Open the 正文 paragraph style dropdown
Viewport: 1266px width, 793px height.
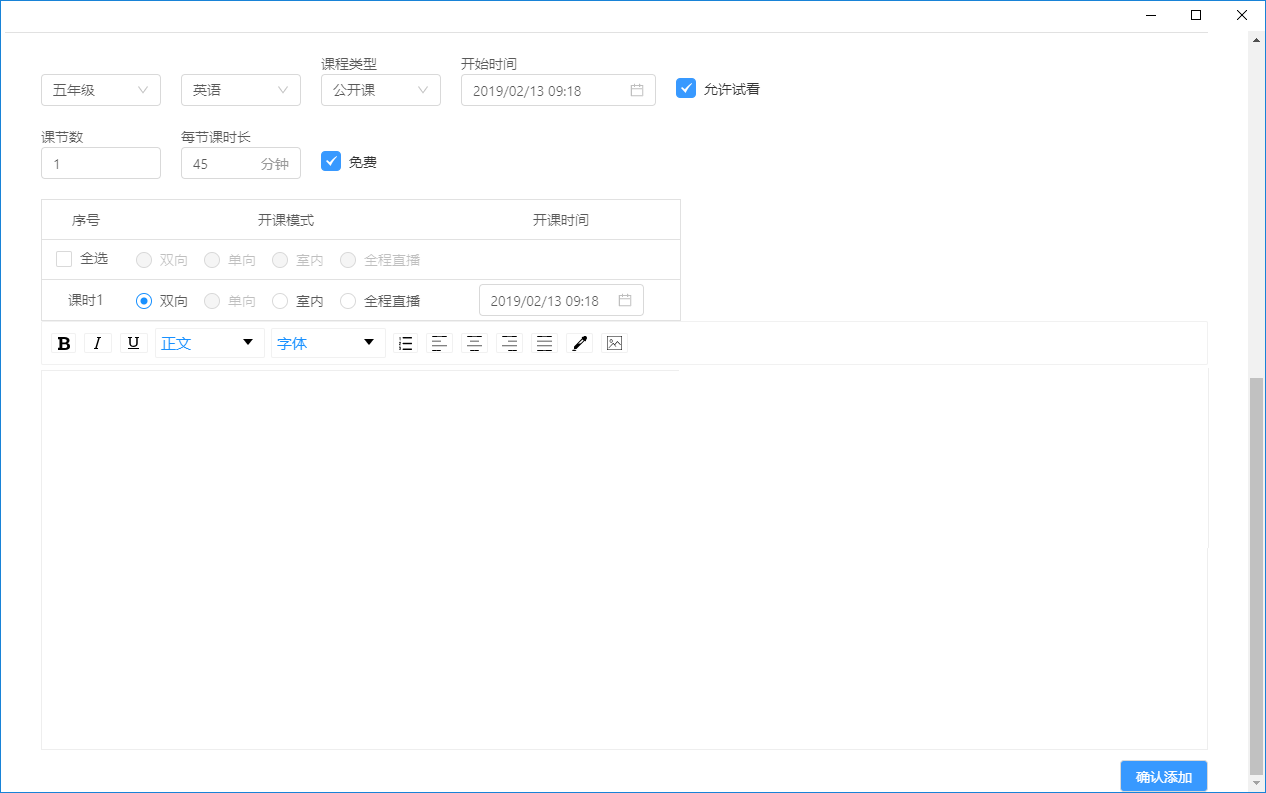tap(209, 343)
